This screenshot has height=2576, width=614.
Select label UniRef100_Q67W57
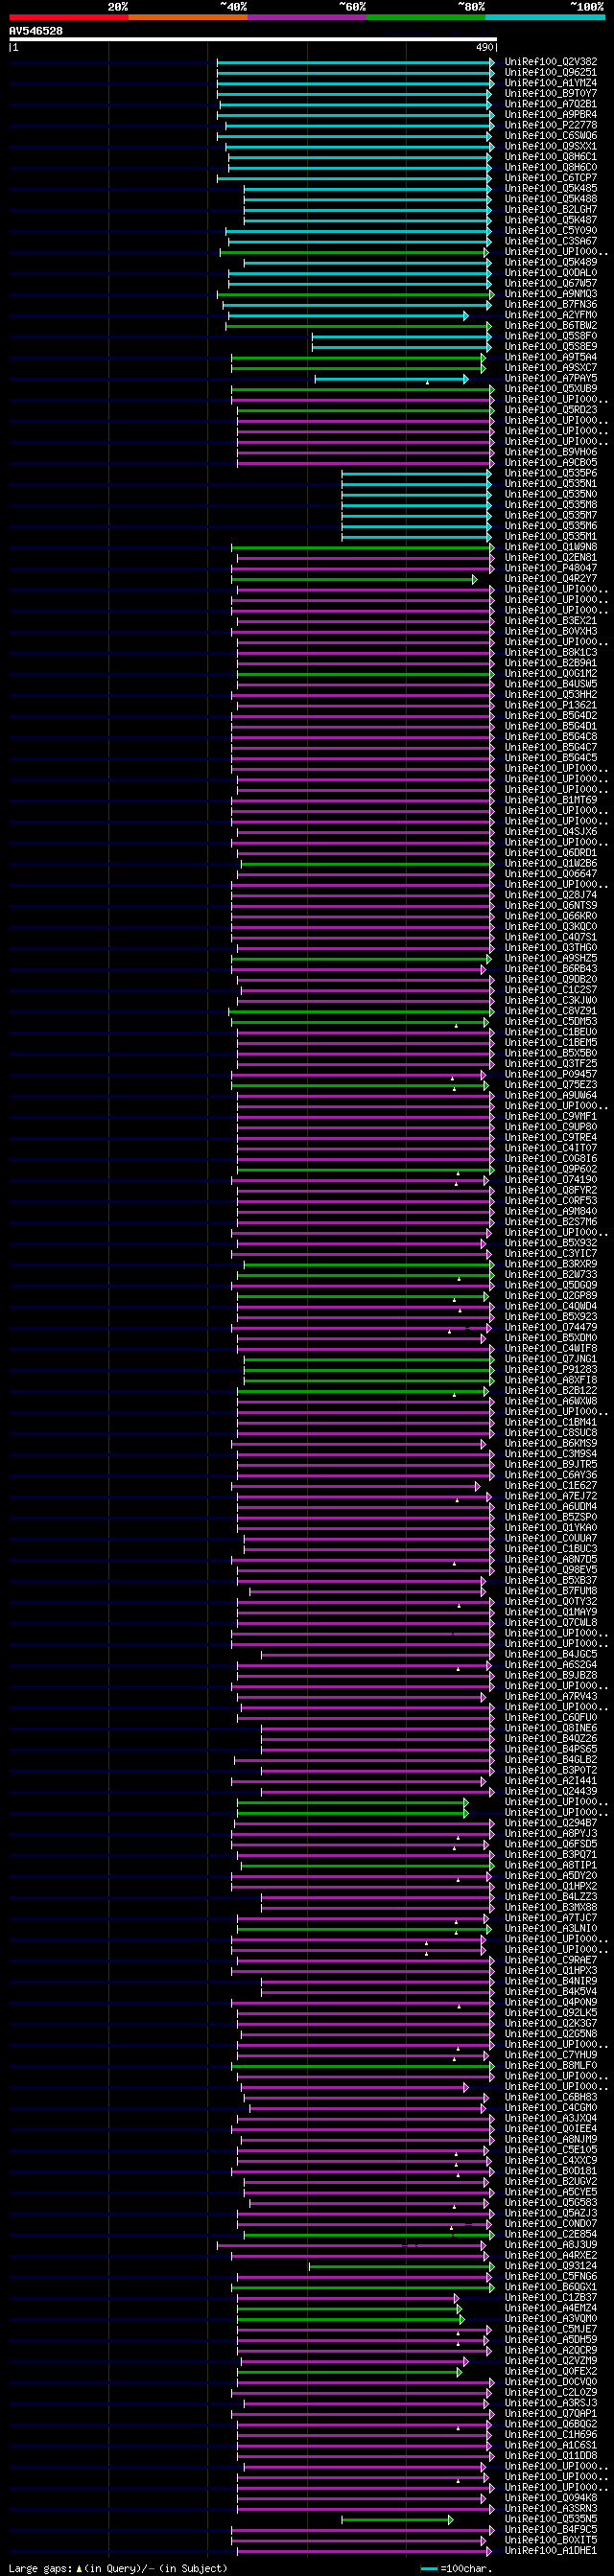(x=551, y=283)
